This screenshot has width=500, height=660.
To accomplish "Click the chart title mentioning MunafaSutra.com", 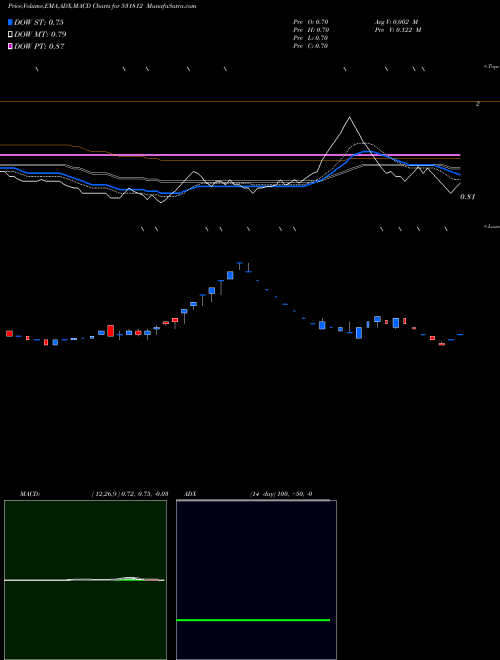I will 102,6.
